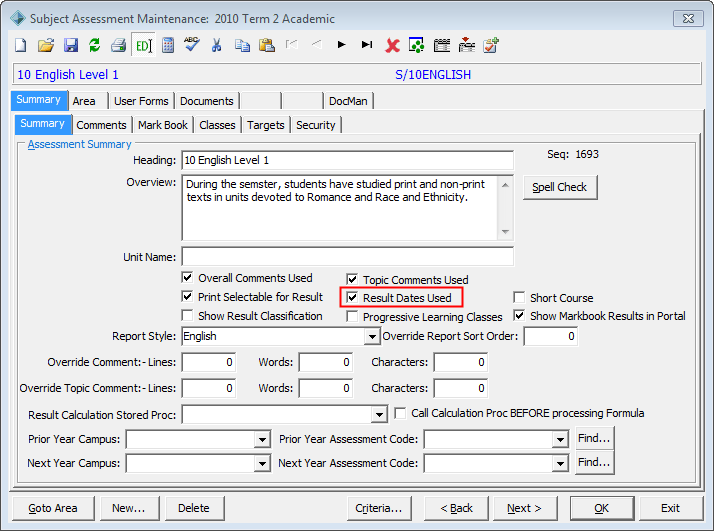Go to next record arrow icon

pyautogui.click(x=342, y=44)
